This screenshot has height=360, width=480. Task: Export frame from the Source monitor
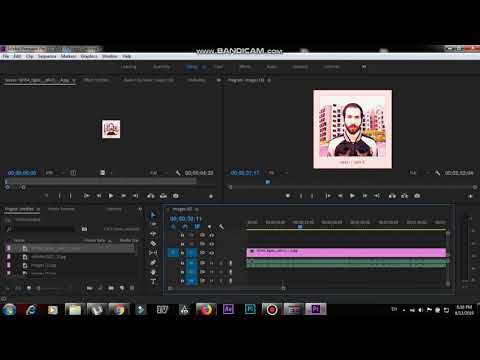176,196
